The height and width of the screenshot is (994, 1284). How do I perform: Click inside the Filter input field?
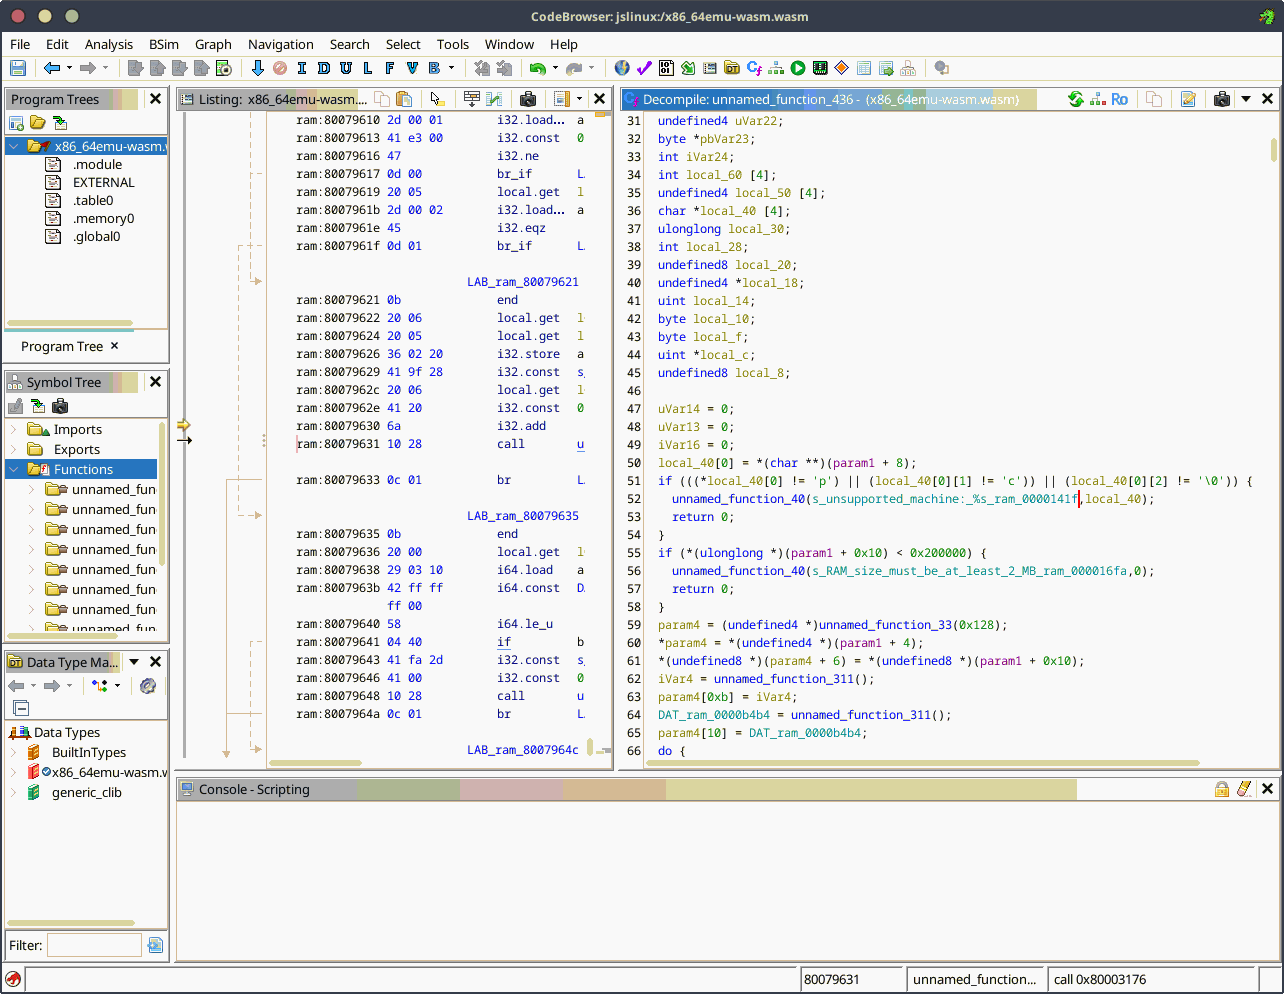pos(95,944)
